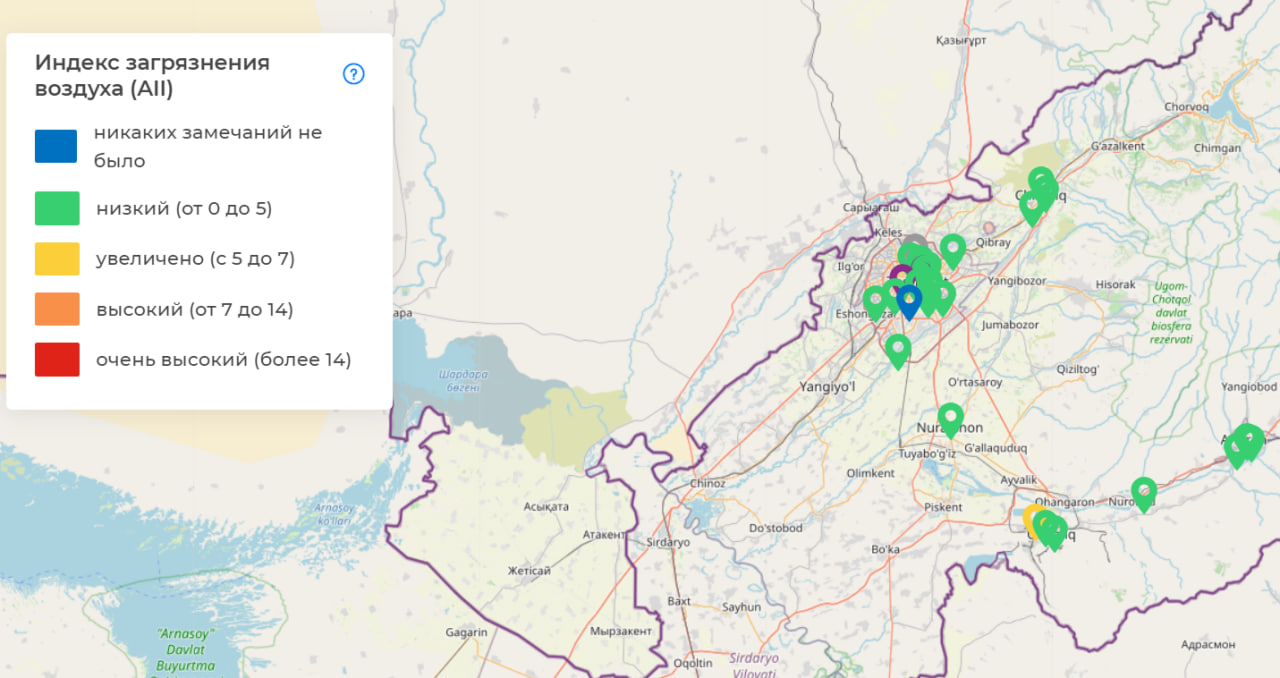Viewport: 1280px width, 678px height.
Task: Open the green marker at Nurobod
Action: pos(1144,491)
